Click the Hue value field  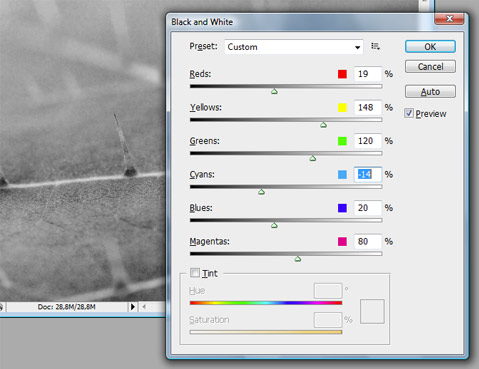point(328,291)
